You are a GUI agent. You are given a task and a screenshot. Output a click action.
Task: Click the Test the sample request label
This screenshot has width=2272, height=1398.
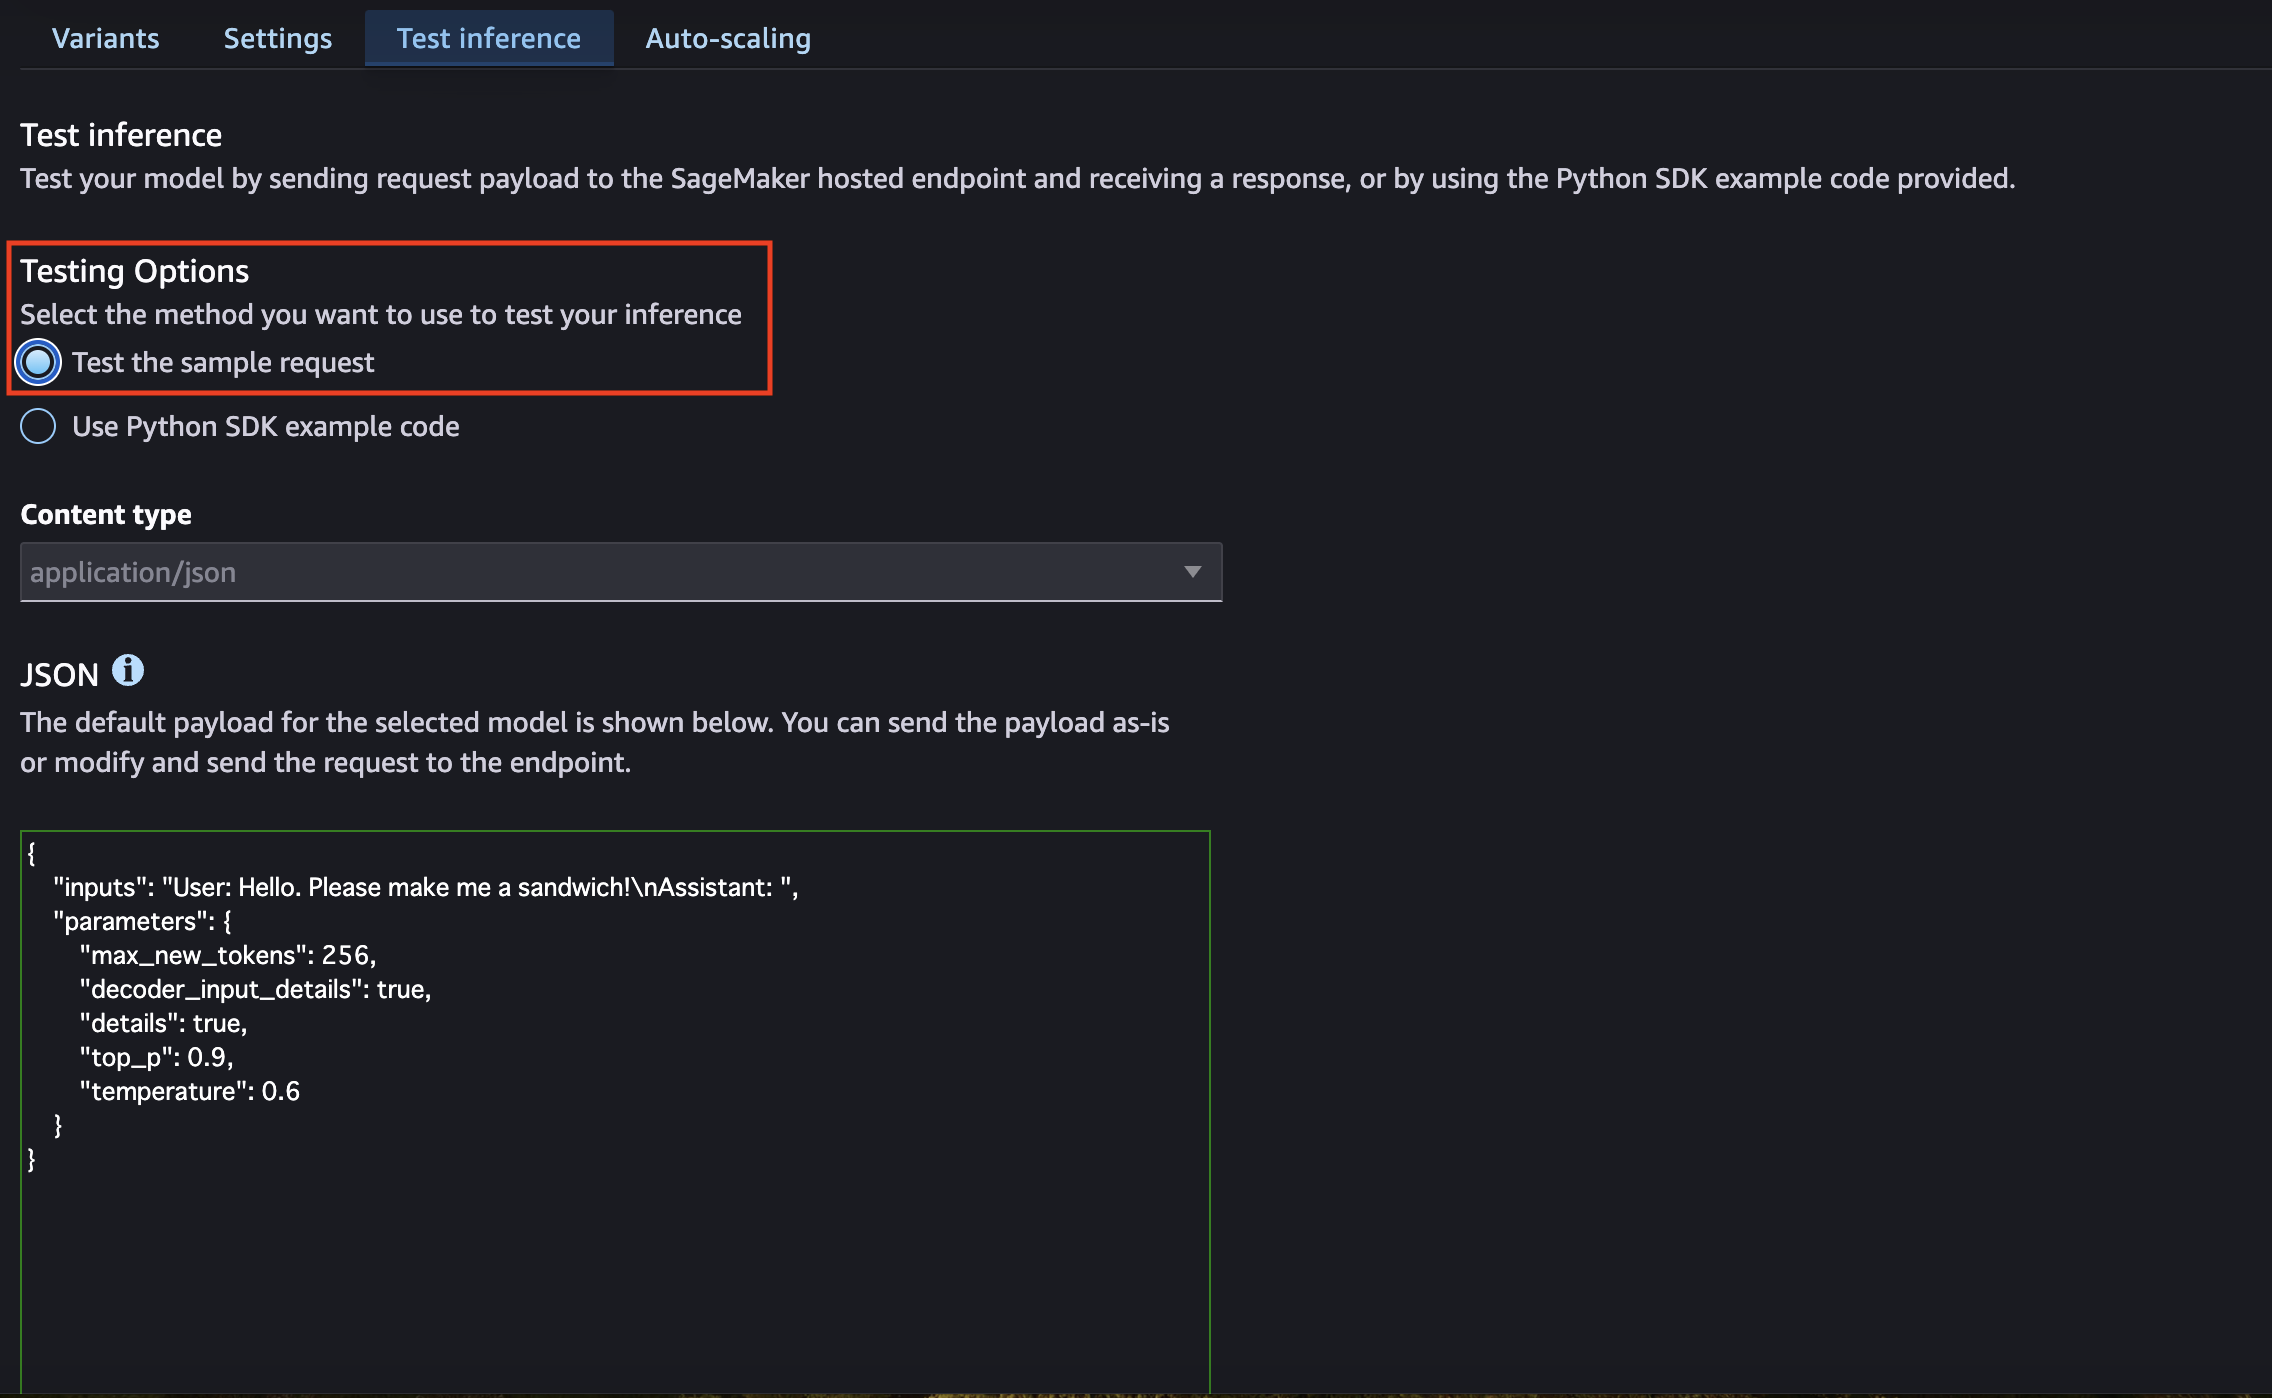(x=223, y=362)
